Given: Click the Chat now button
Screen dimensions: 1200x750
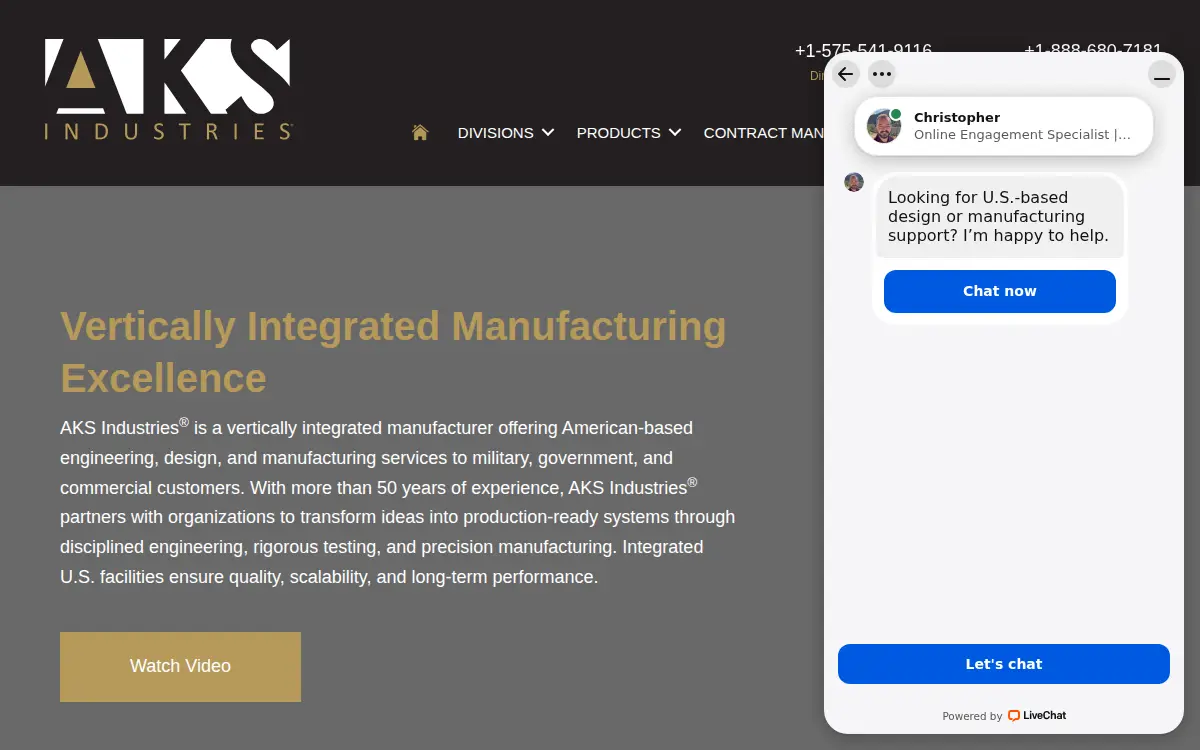Looking at the screenshot, I should (x=1000, y=291).
